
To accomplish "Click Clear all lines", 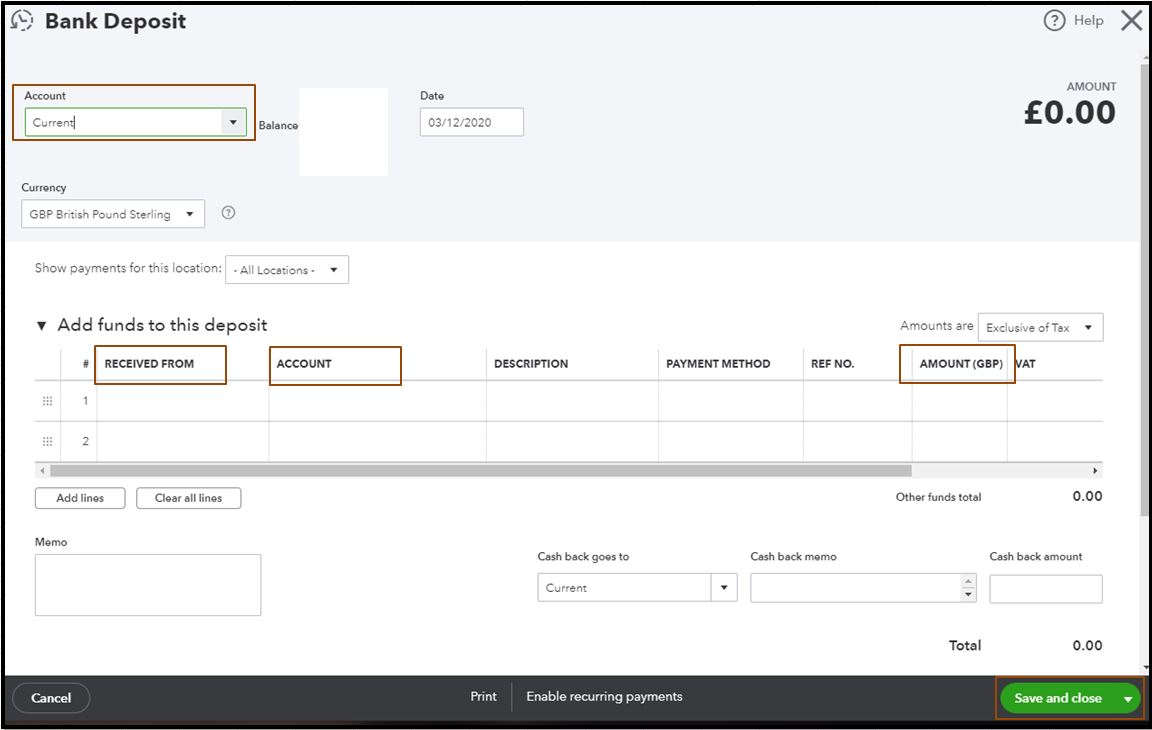I will (x=188, y=497).
